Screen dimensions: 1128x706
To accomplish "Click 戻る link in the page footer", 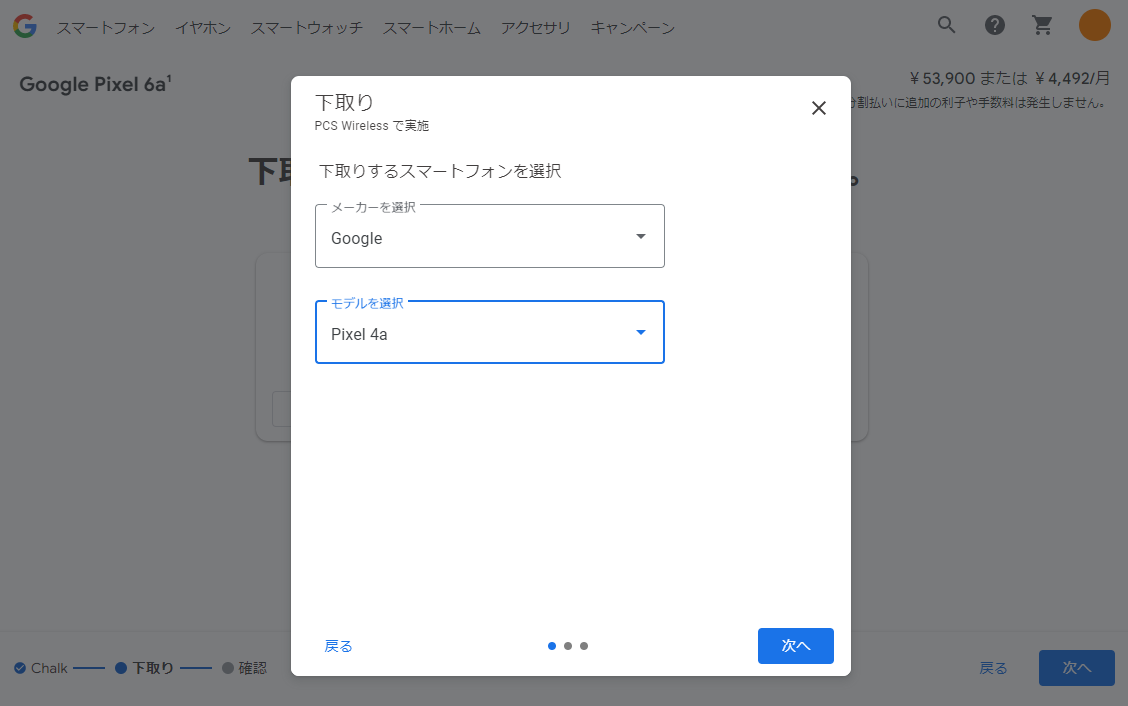I will pos(993,668).
